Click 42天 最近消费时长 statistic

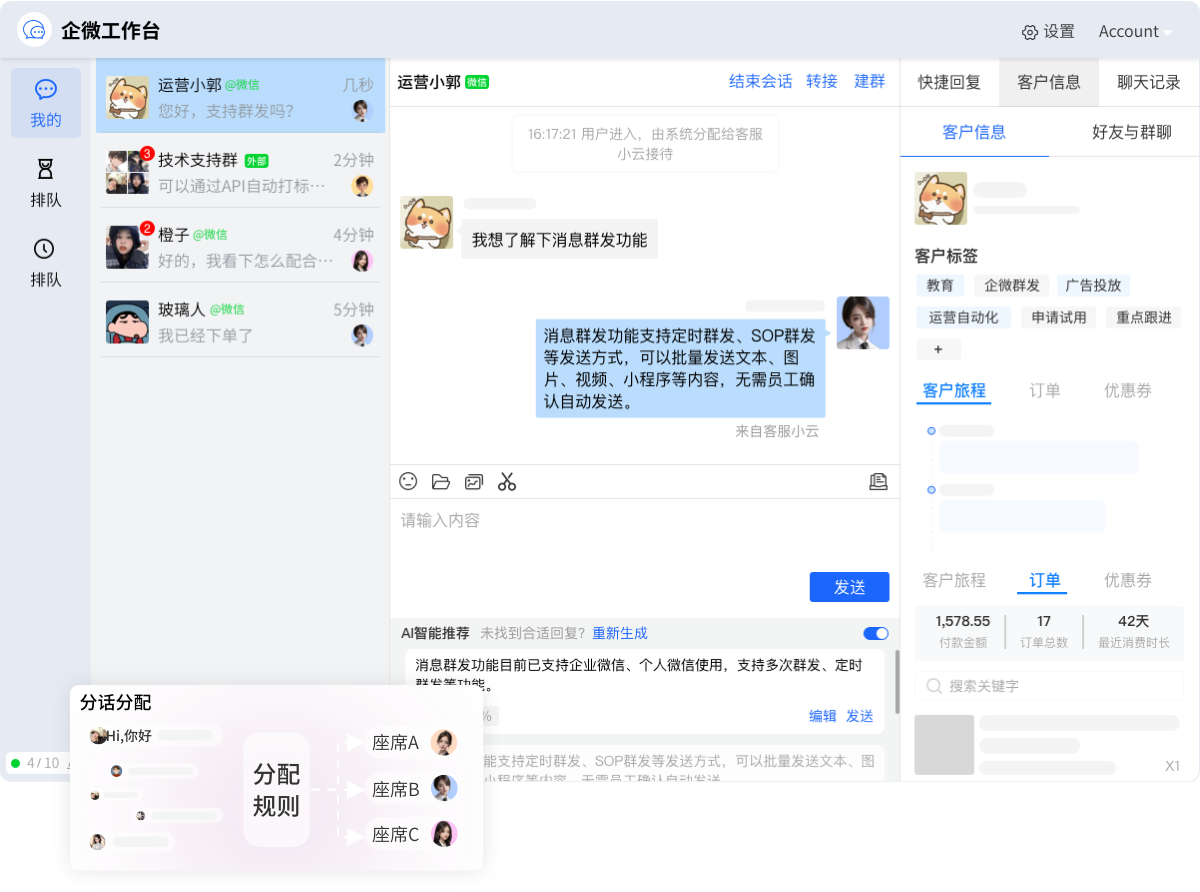click(x=1134, y=631)
